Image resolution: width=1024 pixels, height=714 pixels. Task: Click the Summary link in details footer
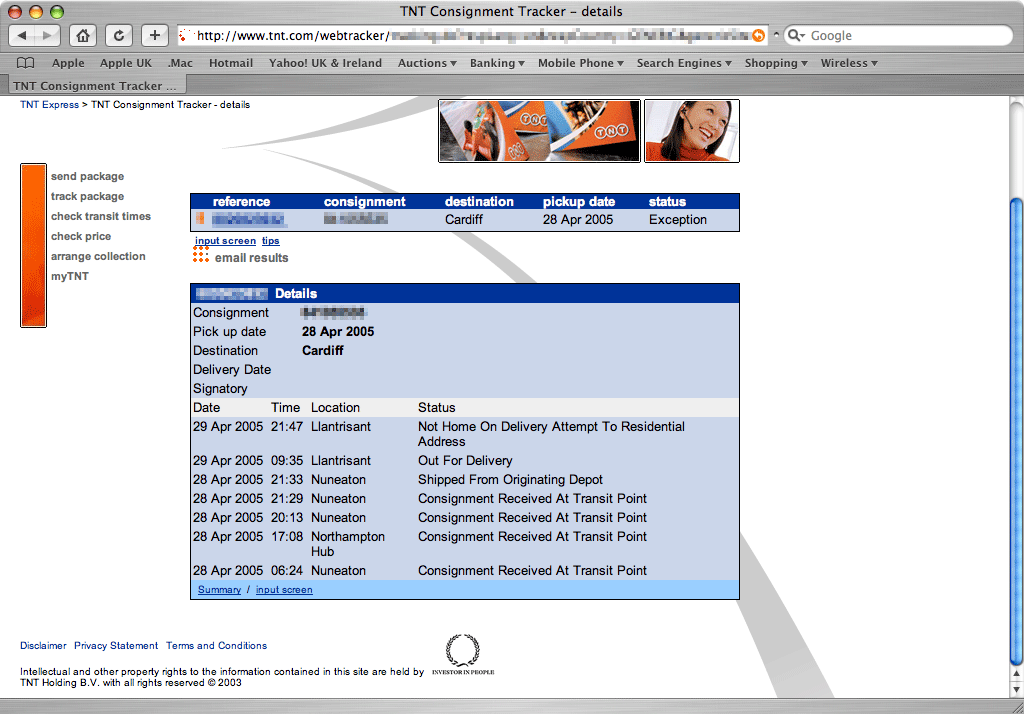(219, 590)
